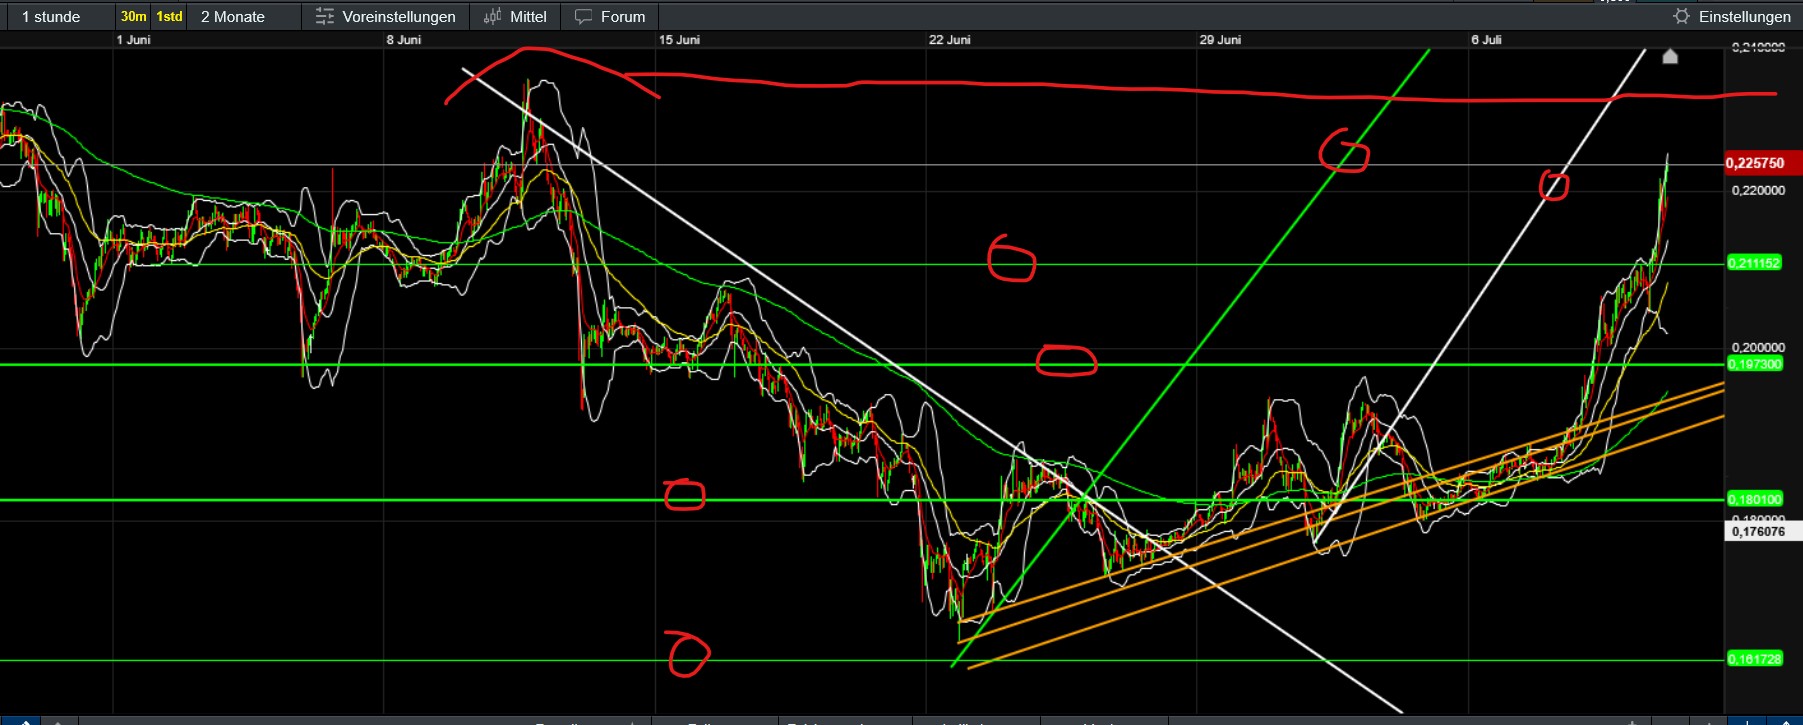This screenshot has width=1803, height=725.
Task: Click the Forum speech bubble icon
Action: tap(584, 17)
